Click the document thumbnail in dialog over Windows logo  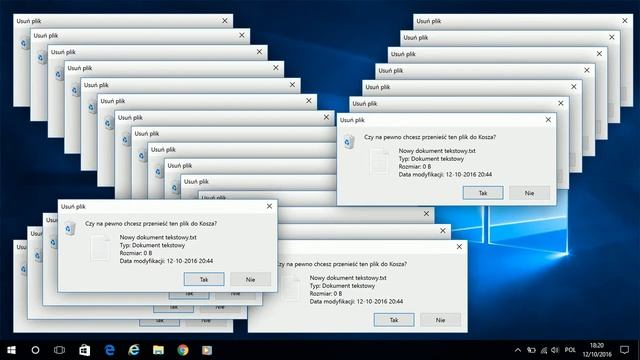tap(379, 162)
